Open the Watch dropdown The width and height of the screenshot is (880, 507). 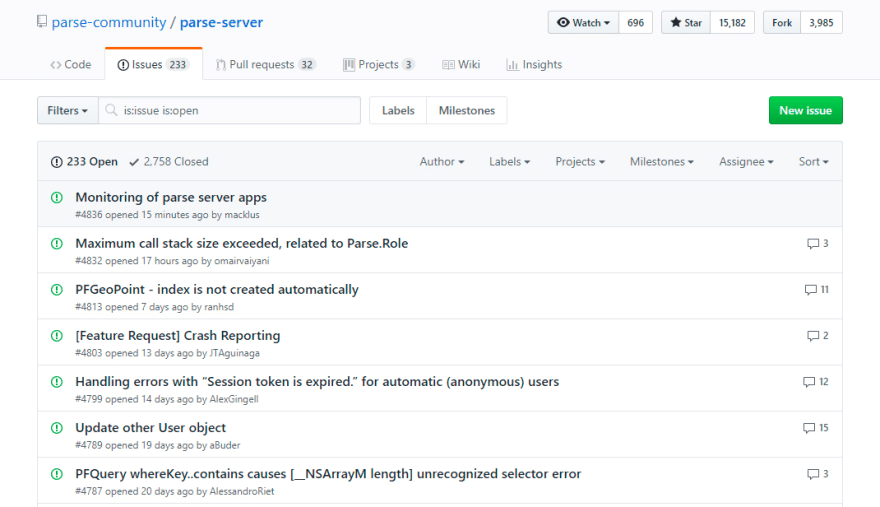tap(584, 22)
